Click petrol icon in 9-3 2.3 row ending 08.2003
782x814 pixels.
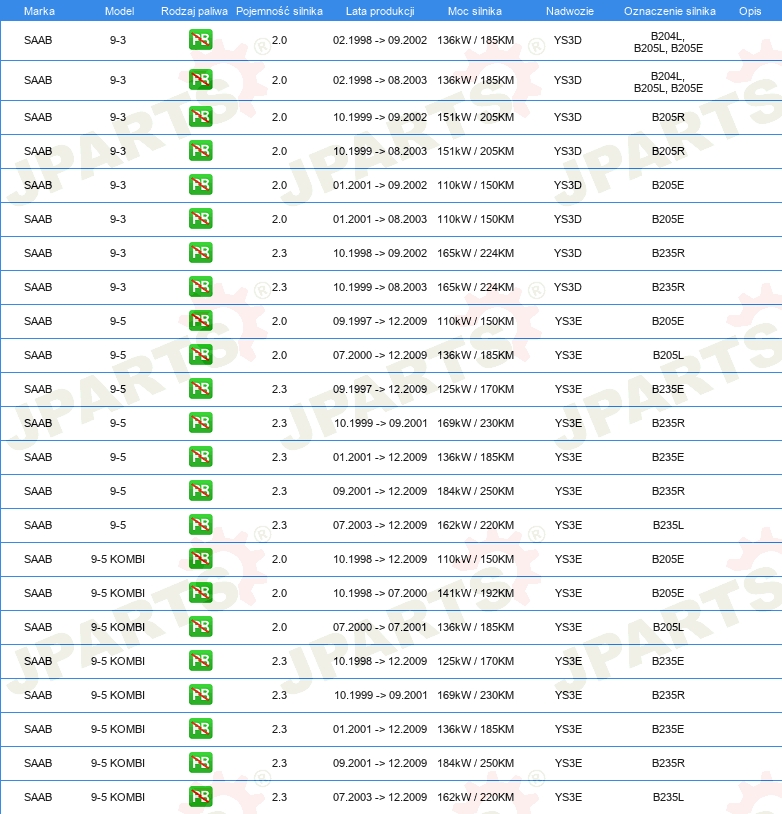click(x=200, y=287)
